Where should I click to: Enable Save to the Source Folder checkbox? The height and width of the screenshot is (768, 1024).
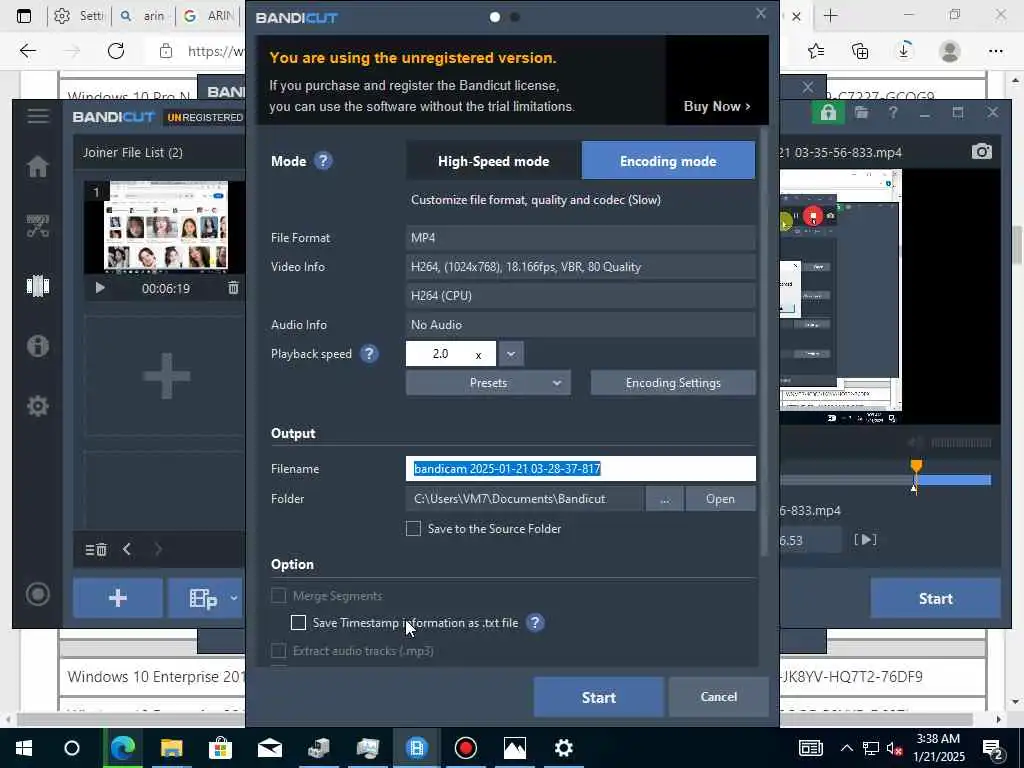click(x=413, y=528)
